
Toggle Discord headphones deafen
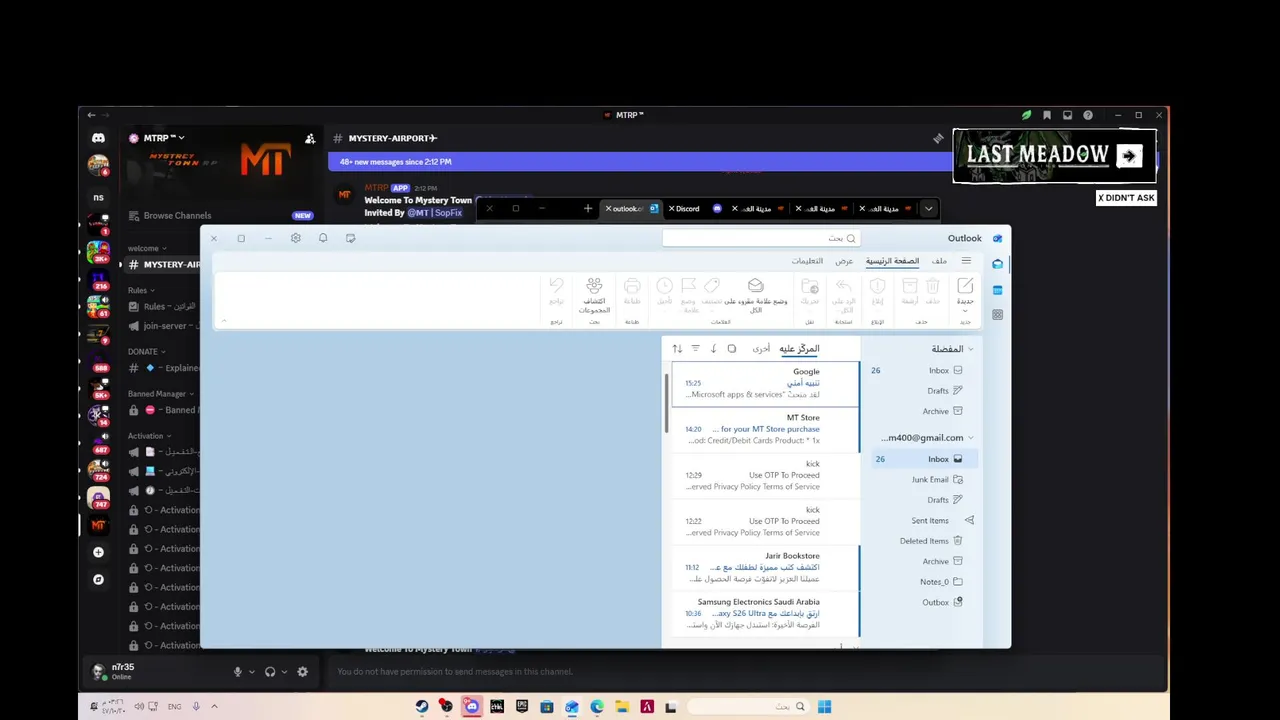click(270, 672)
